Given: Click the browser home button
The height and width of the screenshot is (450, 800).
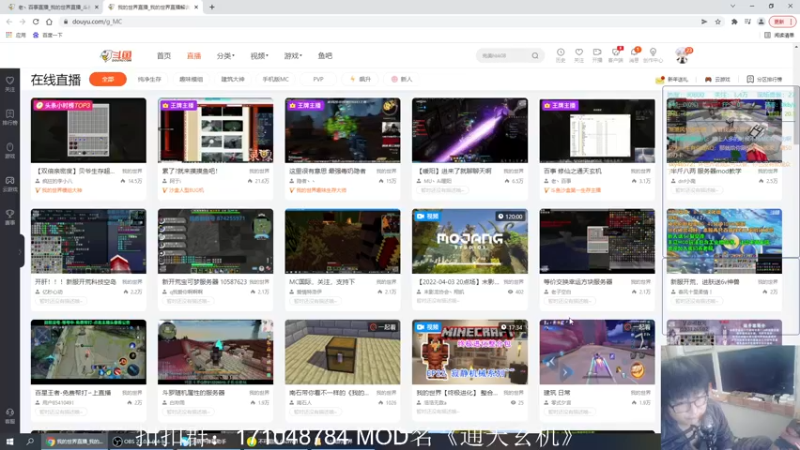Looking at the screenshot, I should [49, 21].
